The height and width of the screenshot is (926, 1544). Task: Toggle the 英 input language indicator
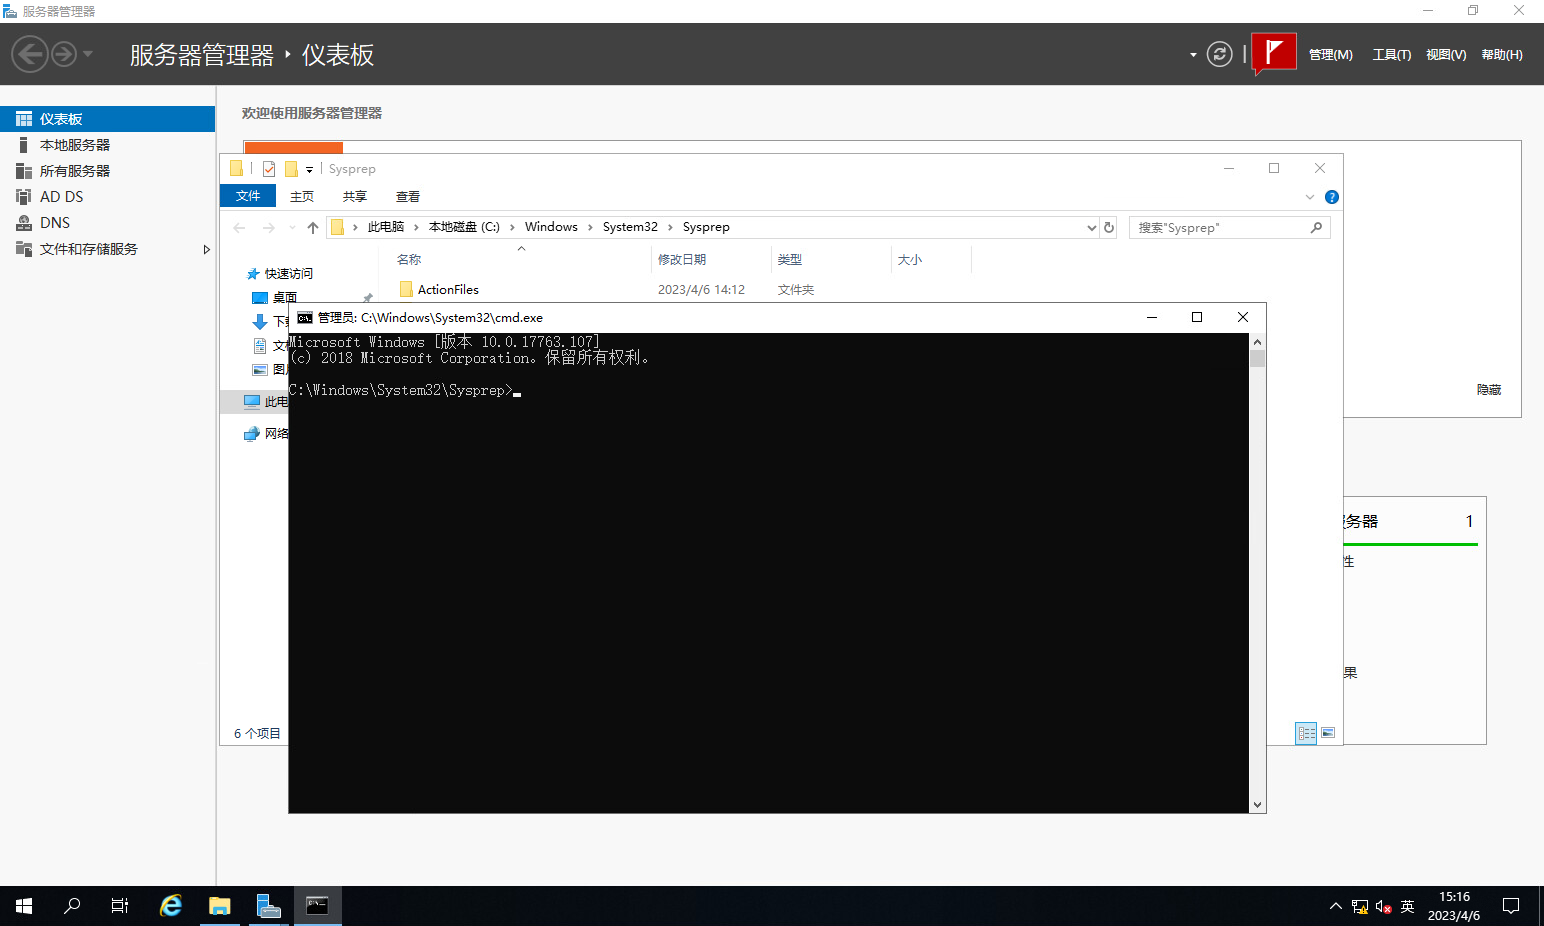pyautogui.click(x=1407, y=906)
